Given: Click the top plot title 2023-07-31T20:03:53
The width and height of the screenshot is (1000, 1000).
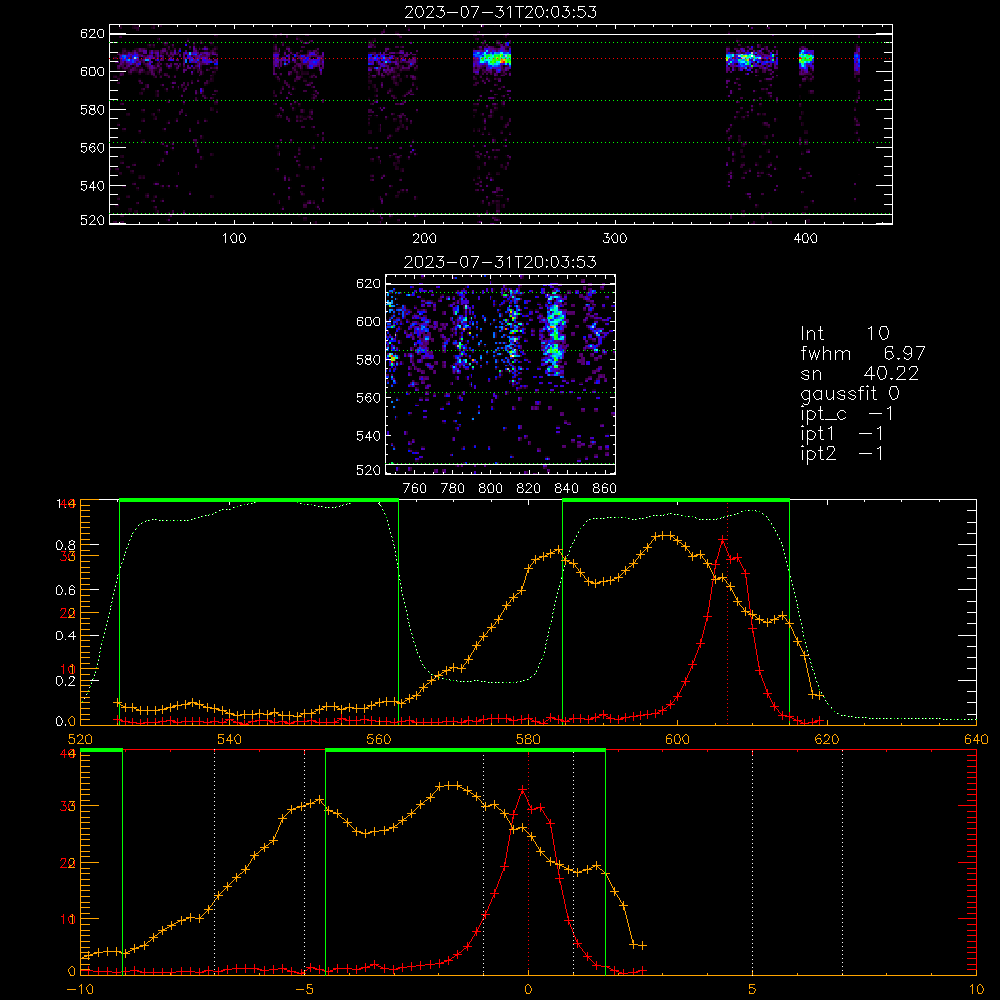Looking at the screenshot, I should coord(500,12).
